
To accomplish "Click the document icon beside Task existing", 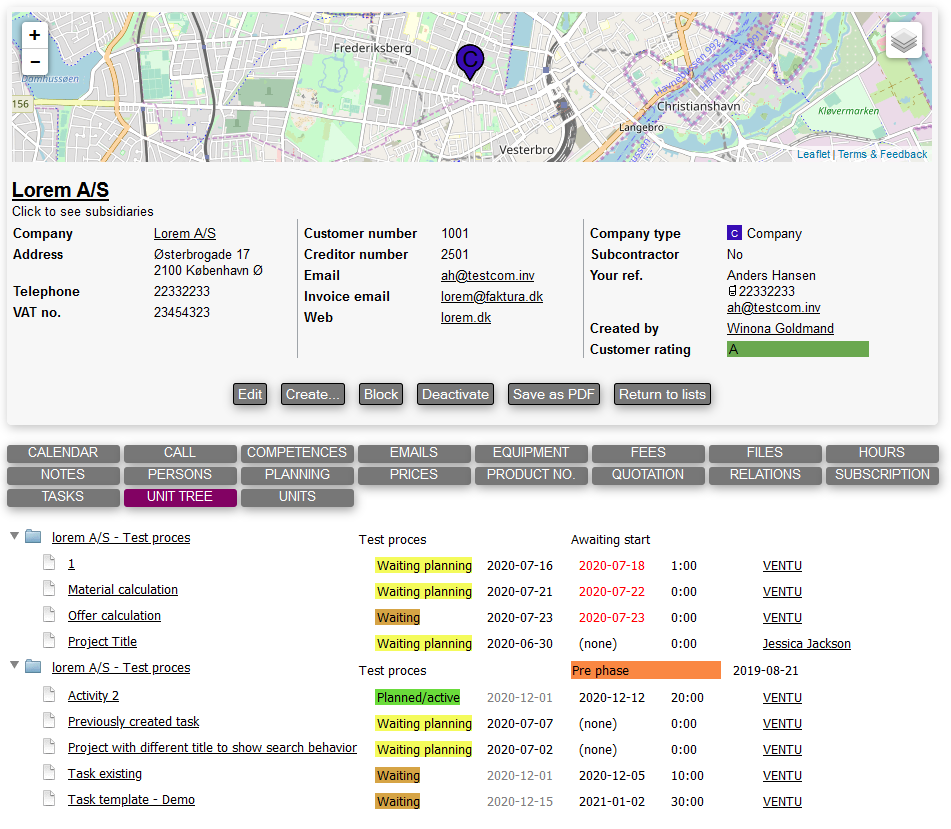I will click(x=48, y=773).
